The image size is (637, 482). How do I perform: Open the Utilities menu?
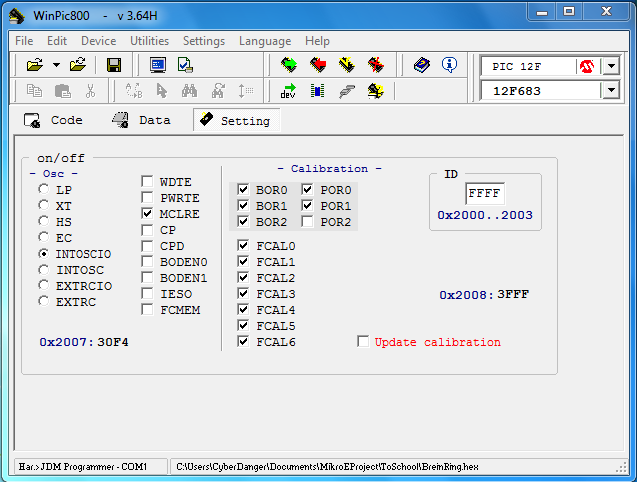(150, 41)
